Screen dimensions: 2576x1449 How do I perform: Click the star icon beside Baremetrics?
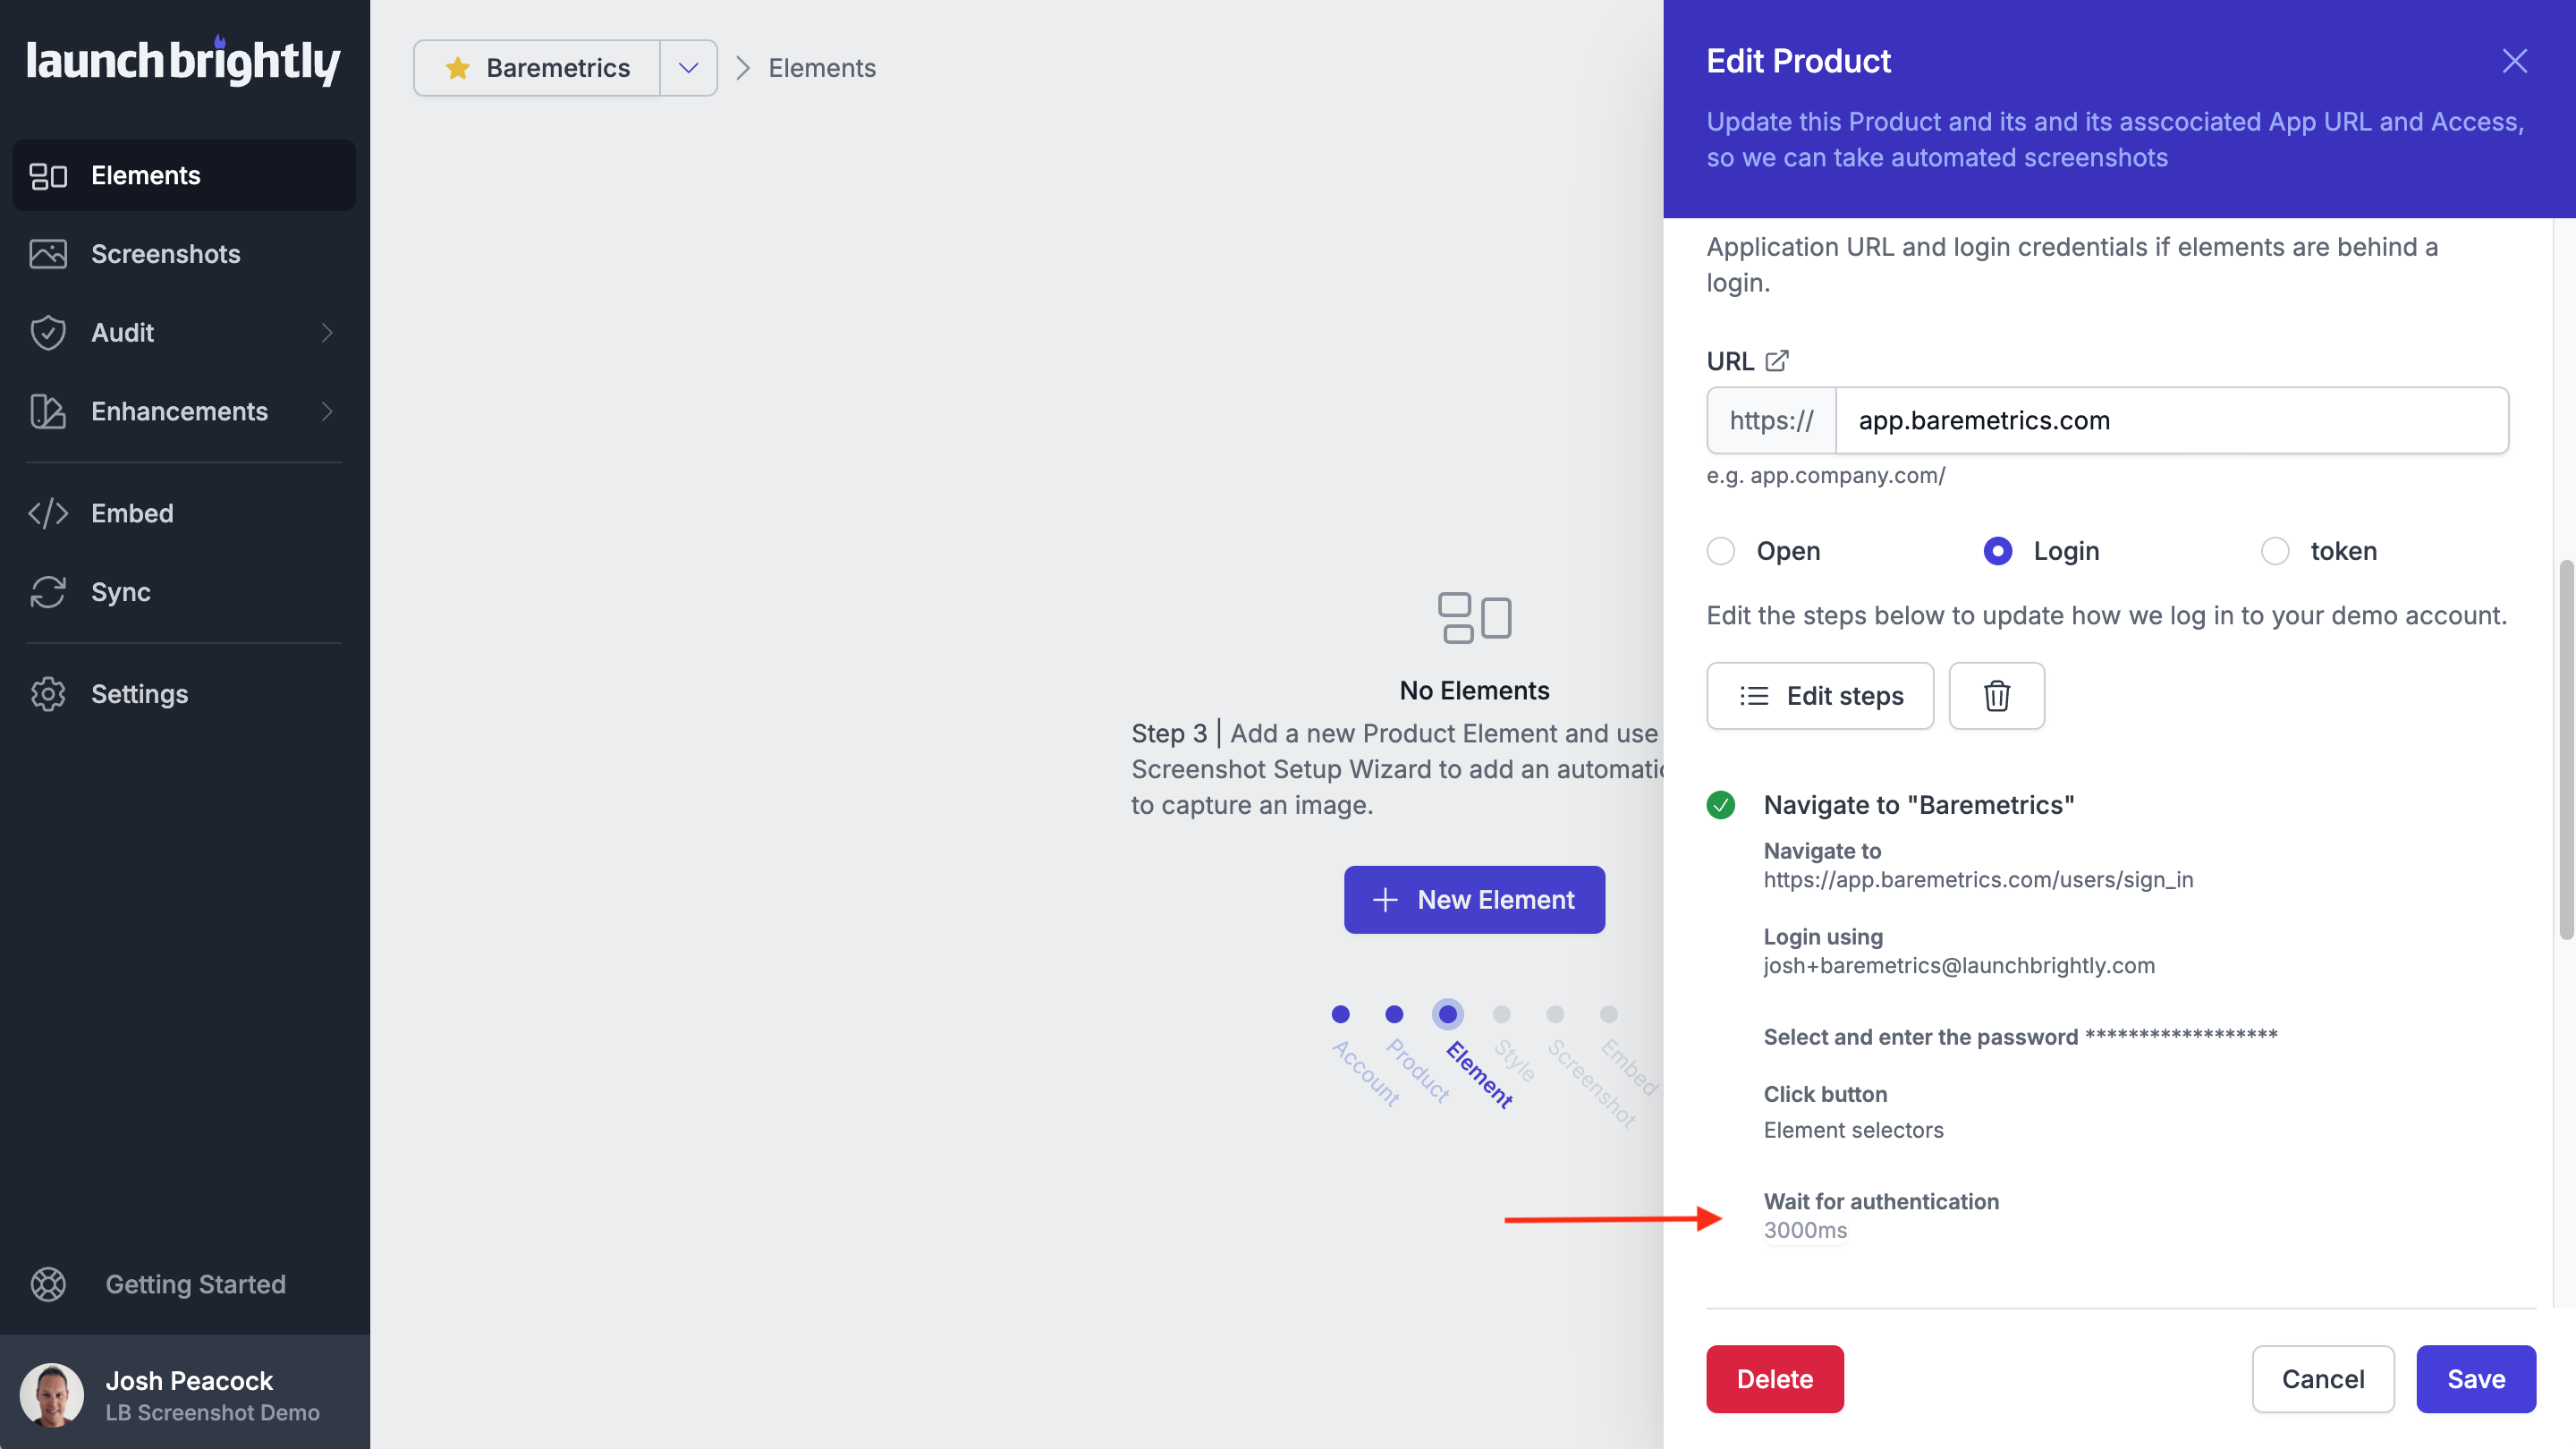pos(457,67)
